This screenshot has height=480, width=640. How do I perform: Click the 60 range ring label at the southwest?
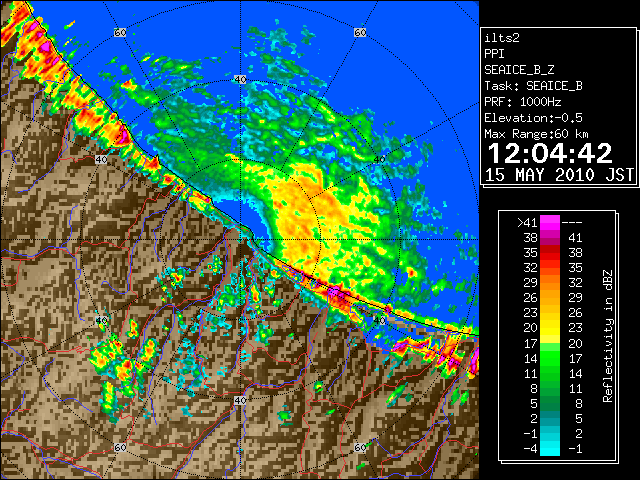click(x=120, y=447)
